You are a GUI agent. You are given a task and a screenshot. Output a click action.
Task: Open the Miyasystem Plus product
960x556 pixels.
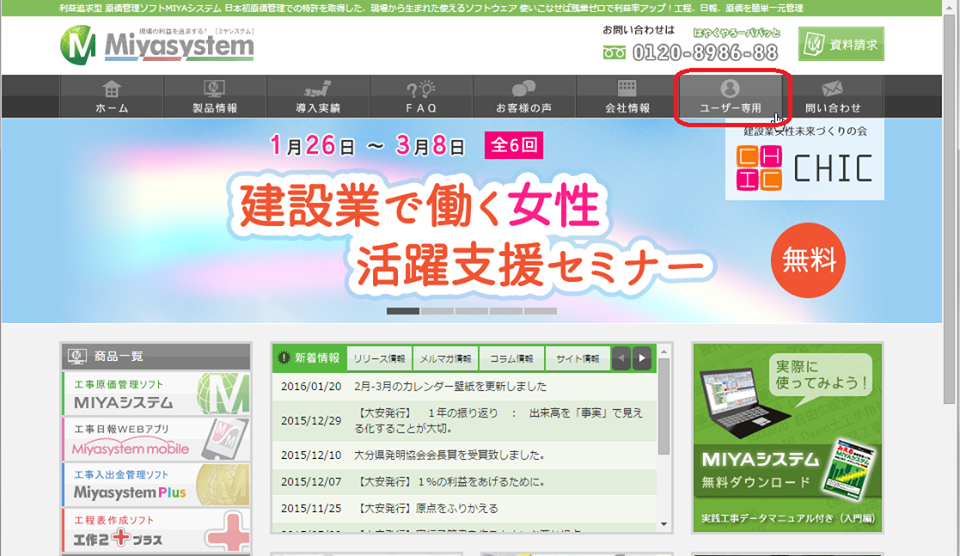pyautogui.click(x=157, y=484)
